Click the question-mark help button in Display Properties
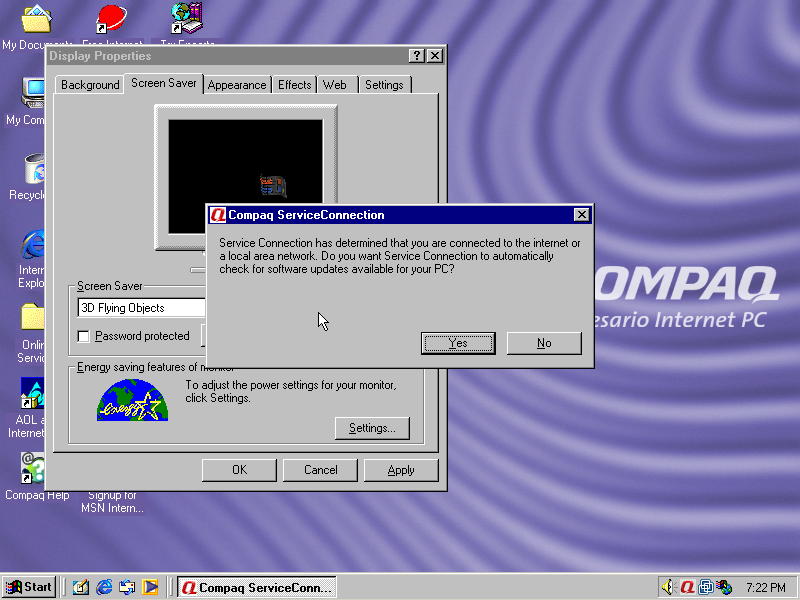Viewport: 800px width, 600px height. (x=417, y=56)
